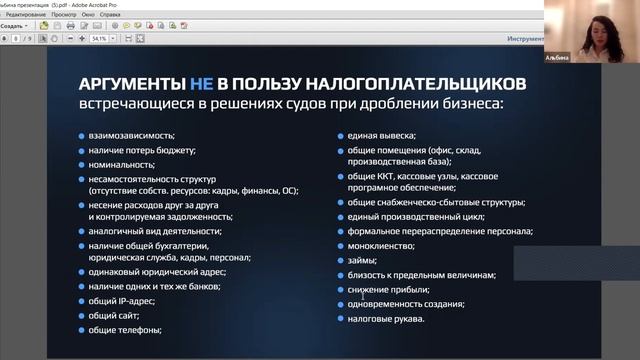Click the gear settings toolbar icon

[x=115, y=26]
